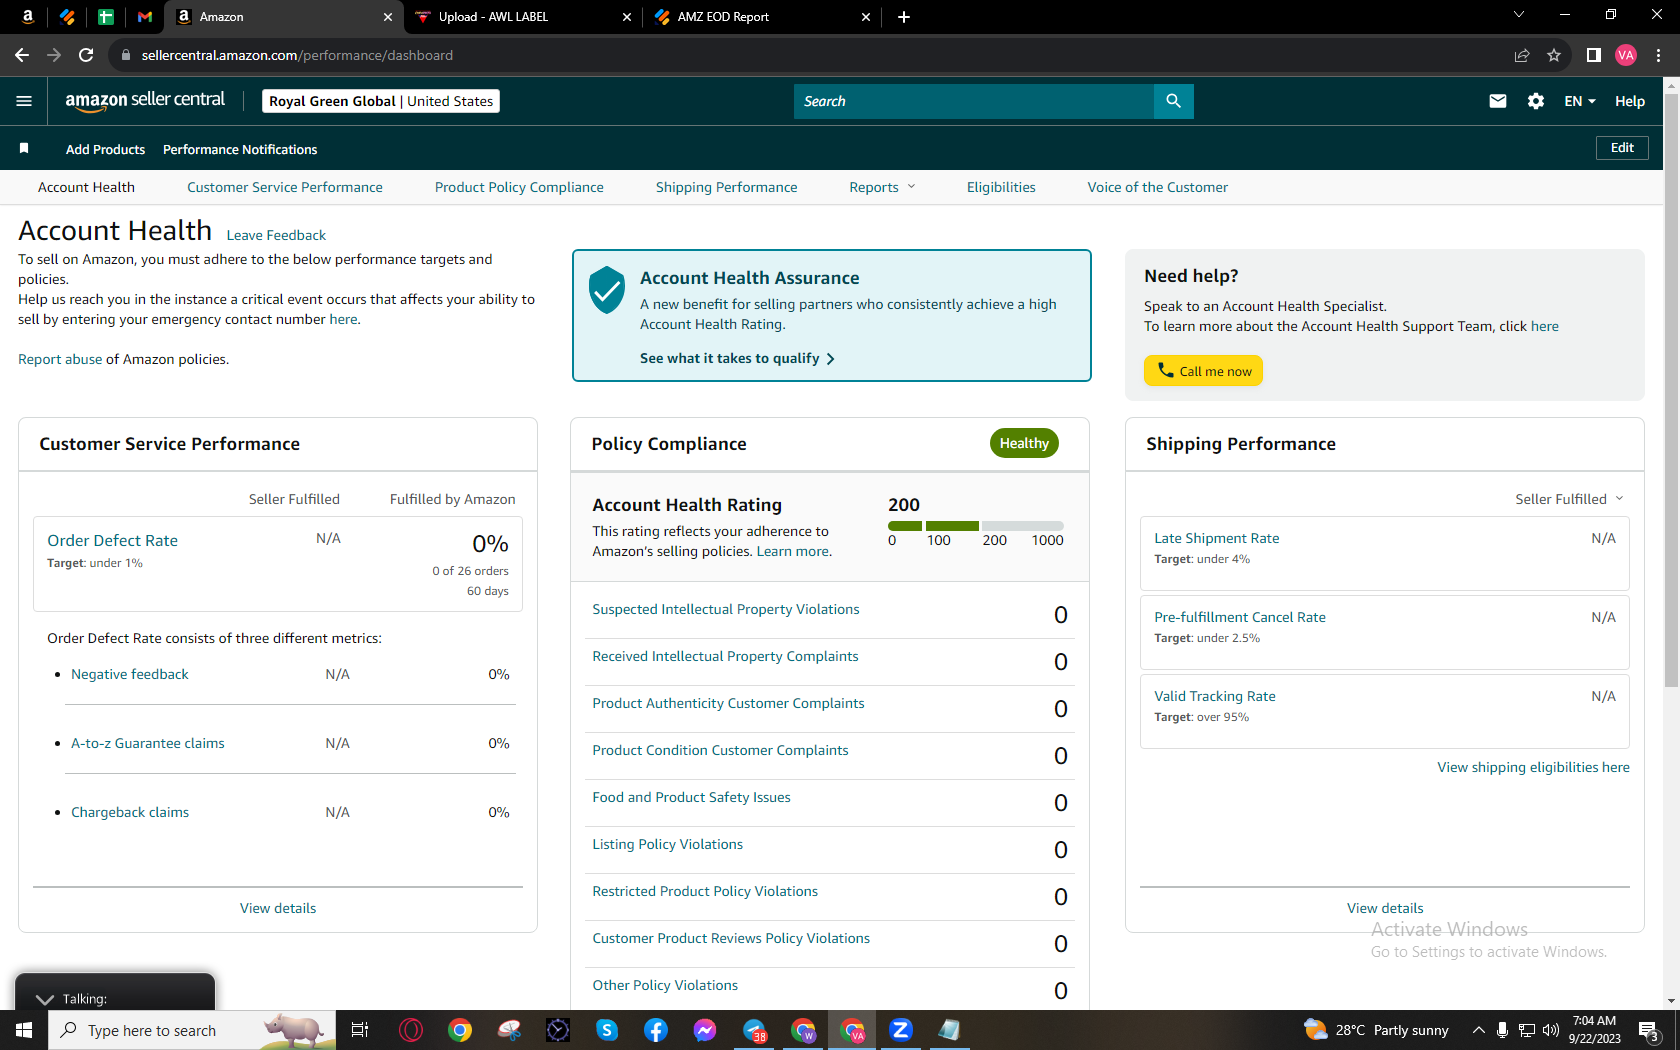The height and width of the screenshot is (1050, 1680).
Task: Open the Customer Service Performance nav tab
Action: (x=285, y=187)
